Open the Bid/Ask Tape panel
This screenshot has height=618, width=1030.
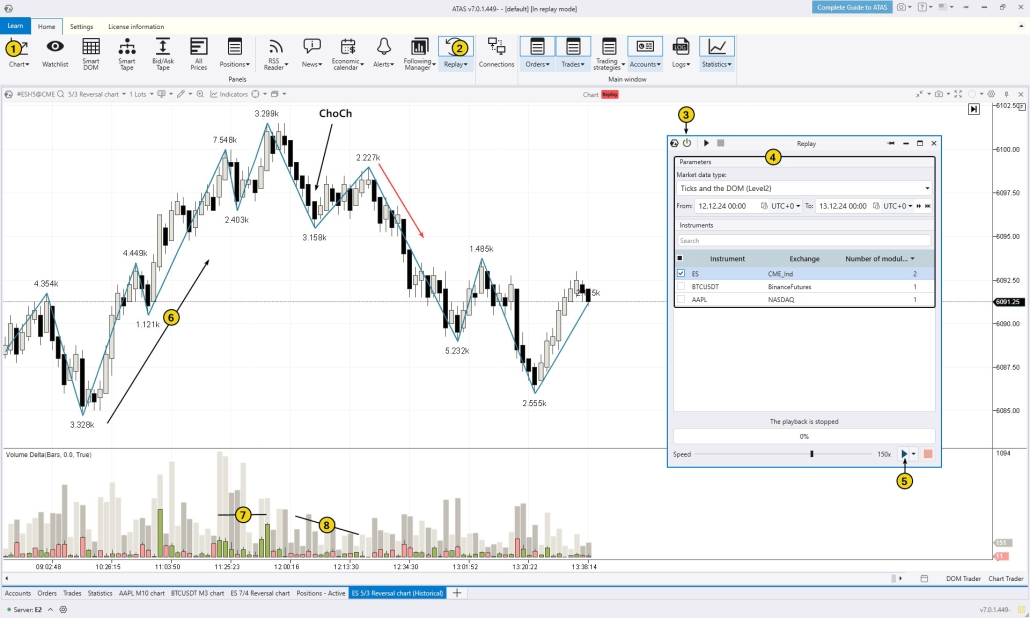coord(163,55)
